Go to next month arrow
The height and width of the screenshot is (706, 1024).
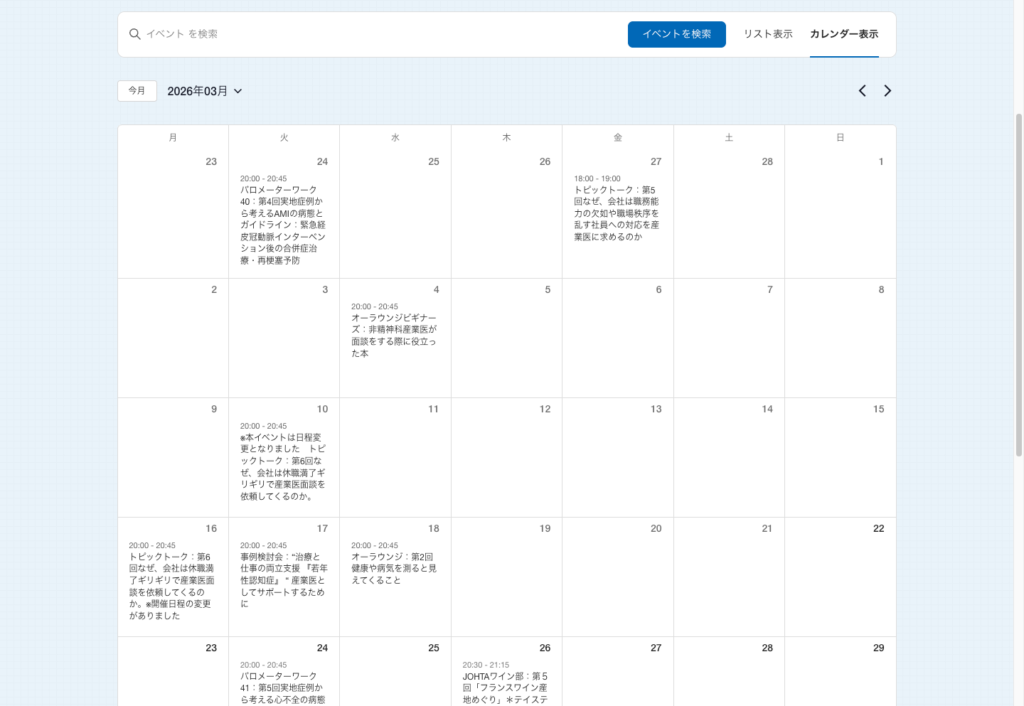point(887,91)
